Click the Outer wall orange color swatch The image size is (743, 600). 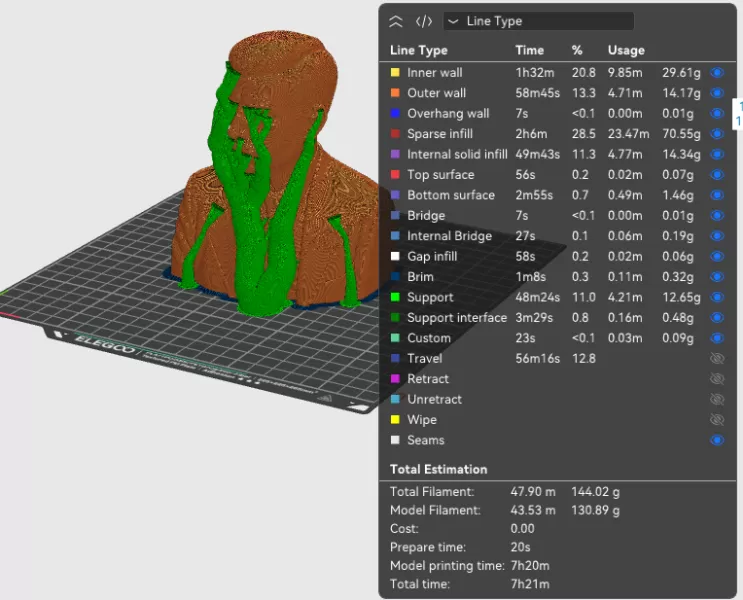coord(395,93)
